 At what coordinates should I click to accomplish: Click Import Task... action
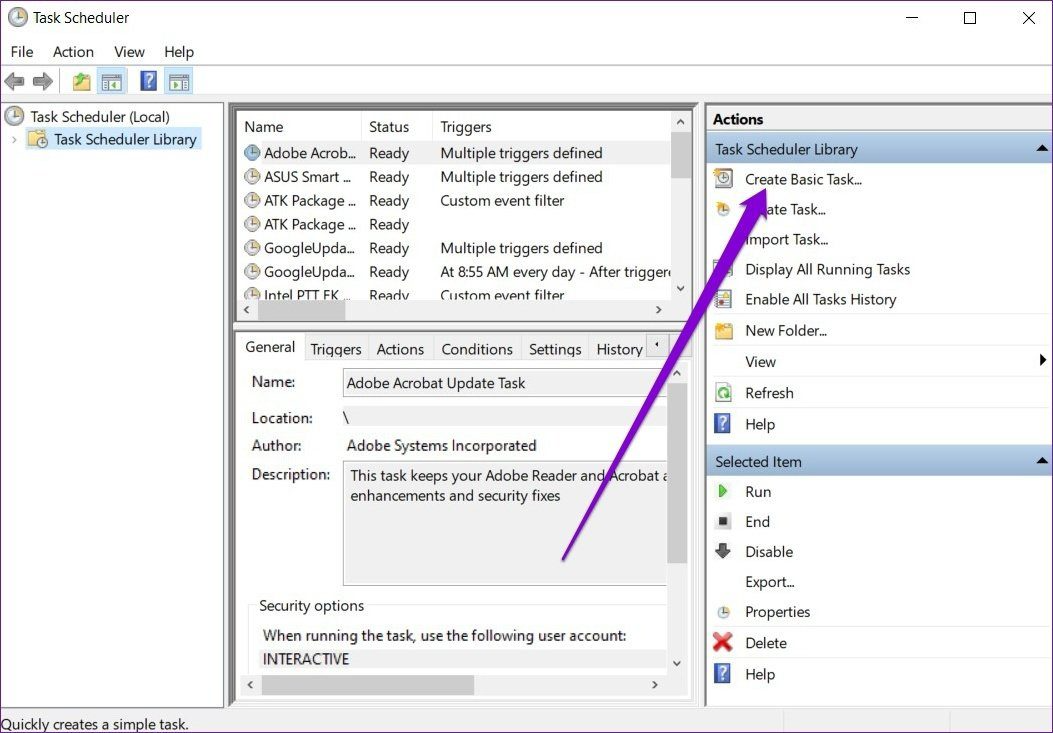click(x=786, y=239)
